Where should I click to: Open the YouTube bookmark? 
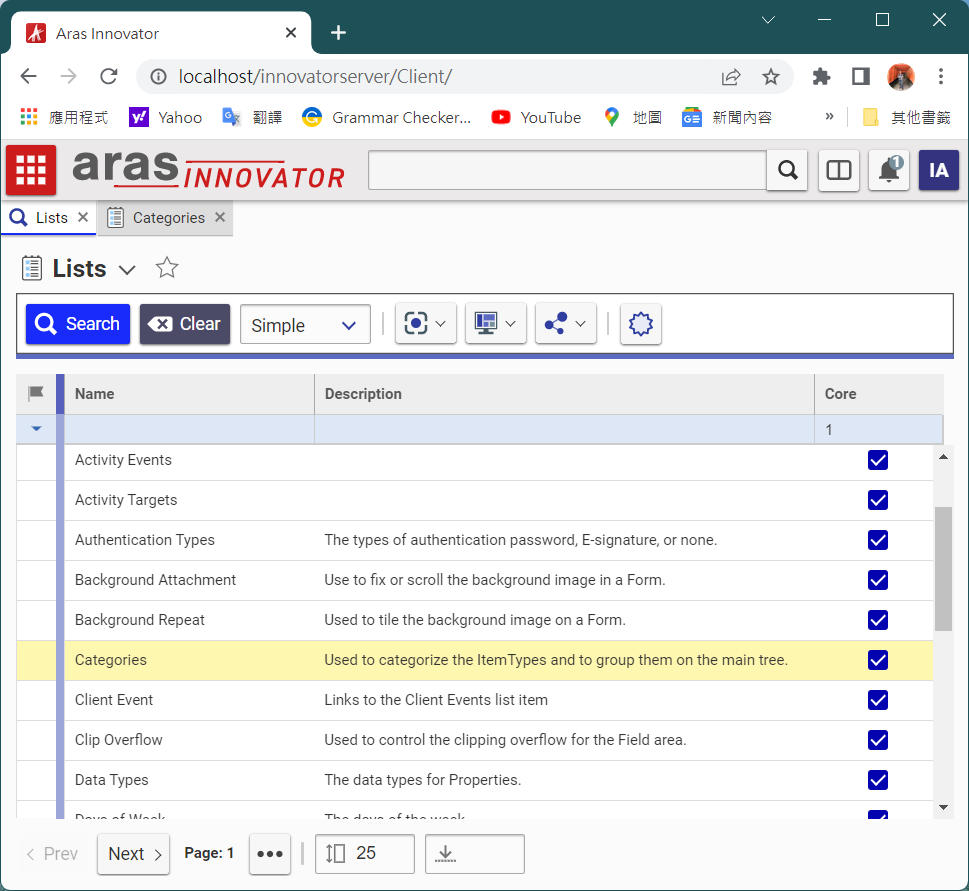click(x=536, y=117)
